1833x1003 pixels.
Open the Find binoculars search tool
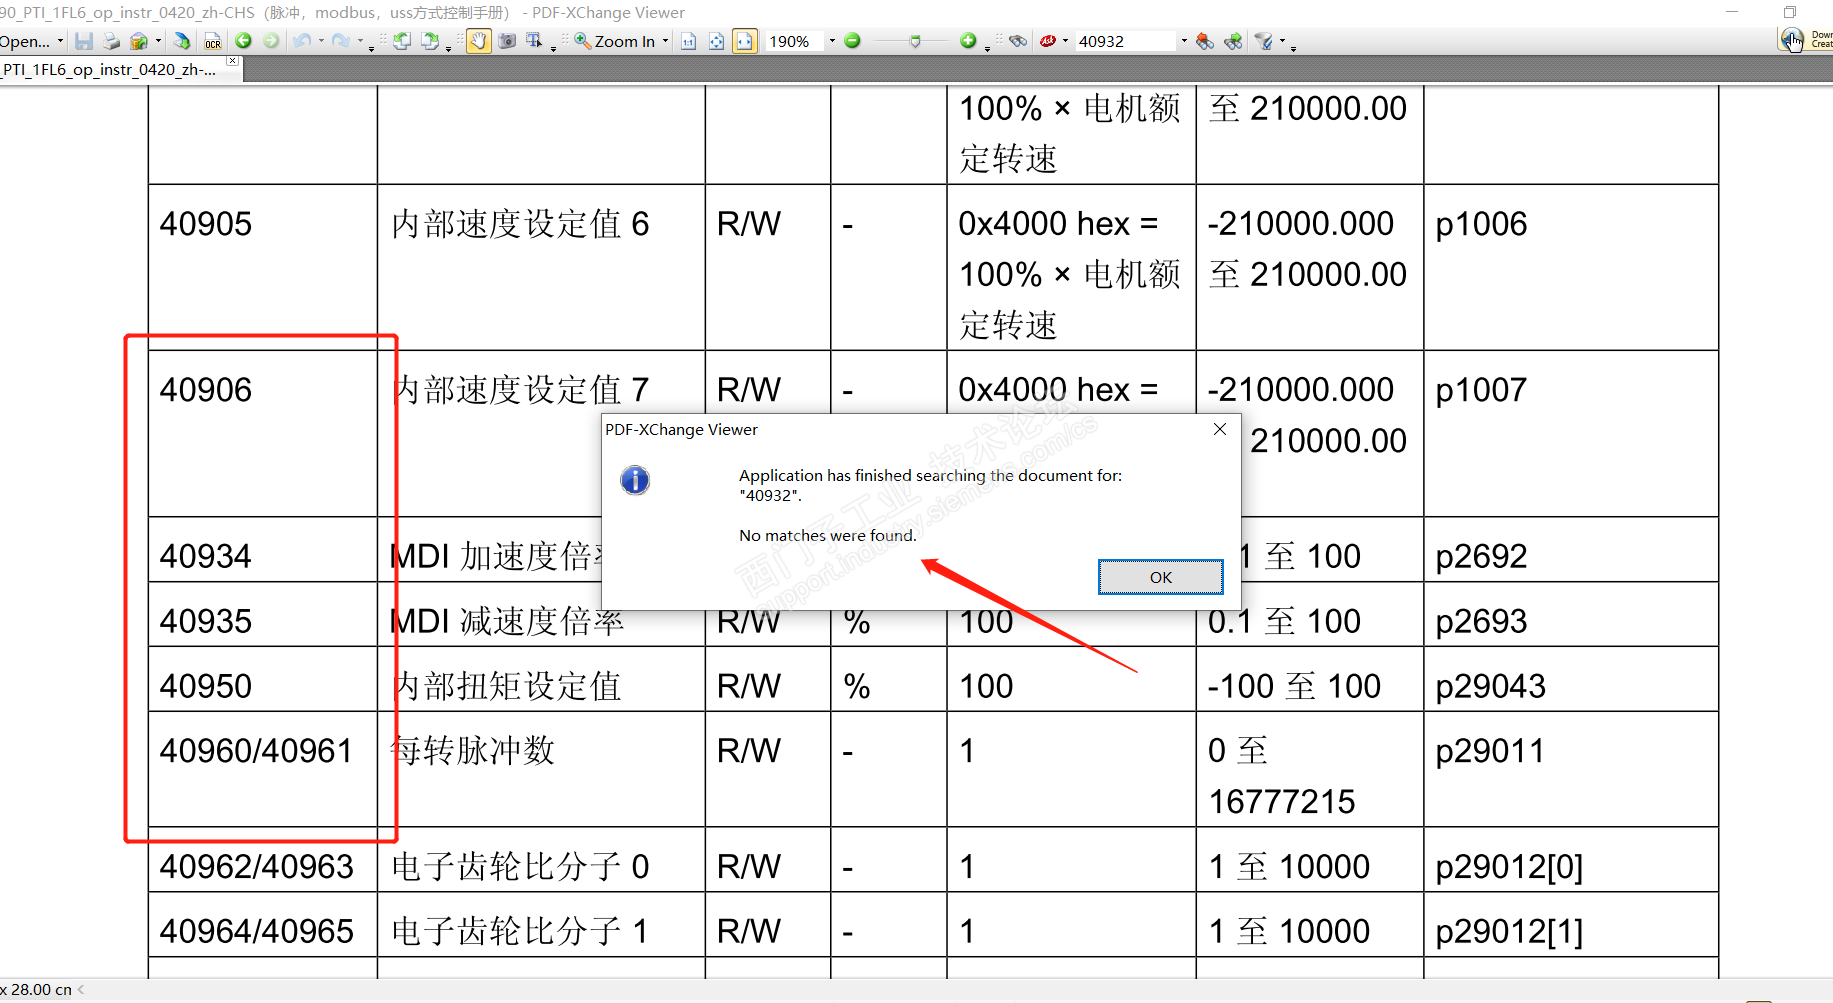click(x=1018, y=41)
